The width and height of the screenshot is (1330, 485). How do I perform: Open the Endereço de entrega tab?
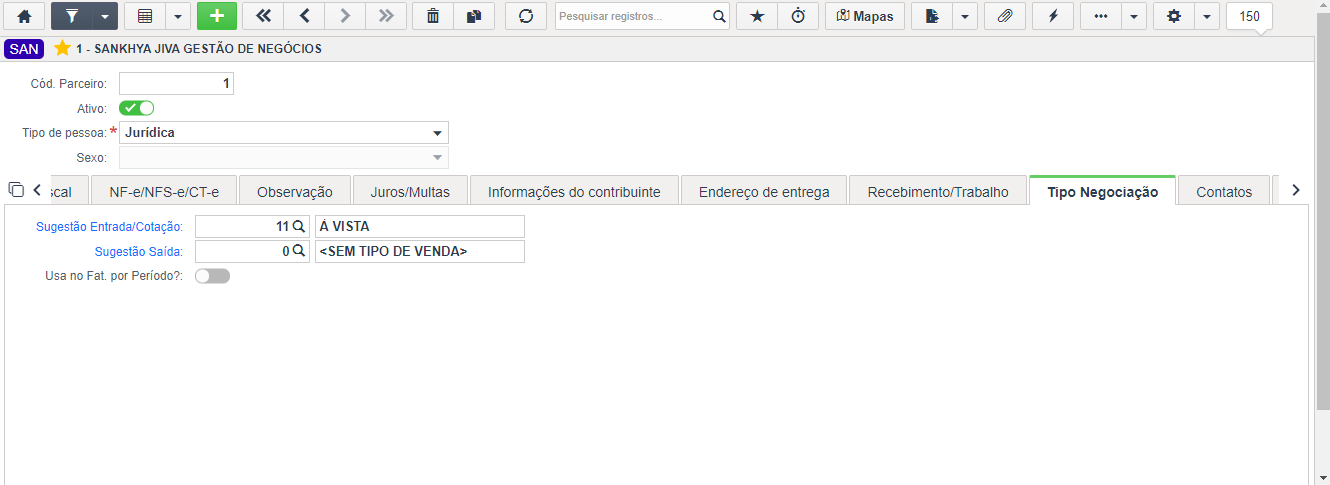(x=764, y=192)
